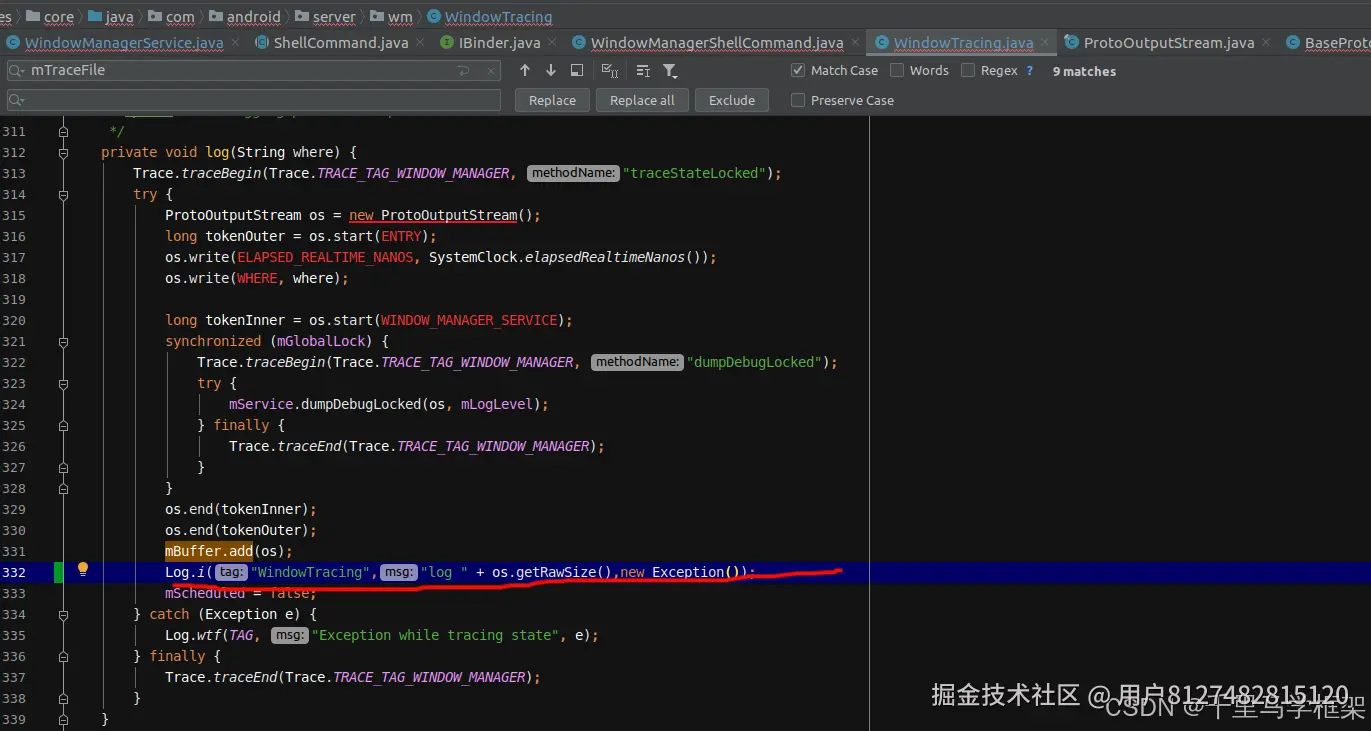
Task: Enable the Words checkbox
Action: [897, 70]
